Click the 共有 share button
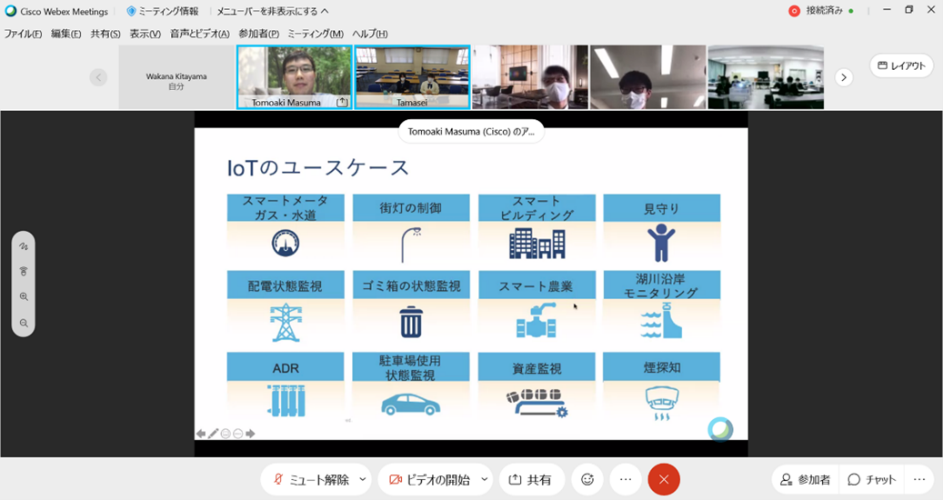The width and height of the screenshot is (943, 500). (x=531, y=480)
